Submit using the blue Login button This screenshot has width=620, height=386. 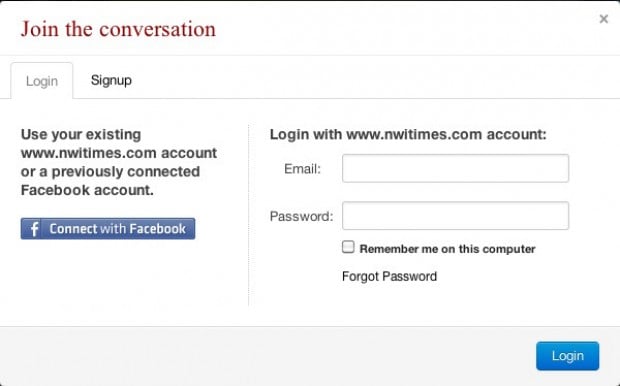[x=567, y=356]
